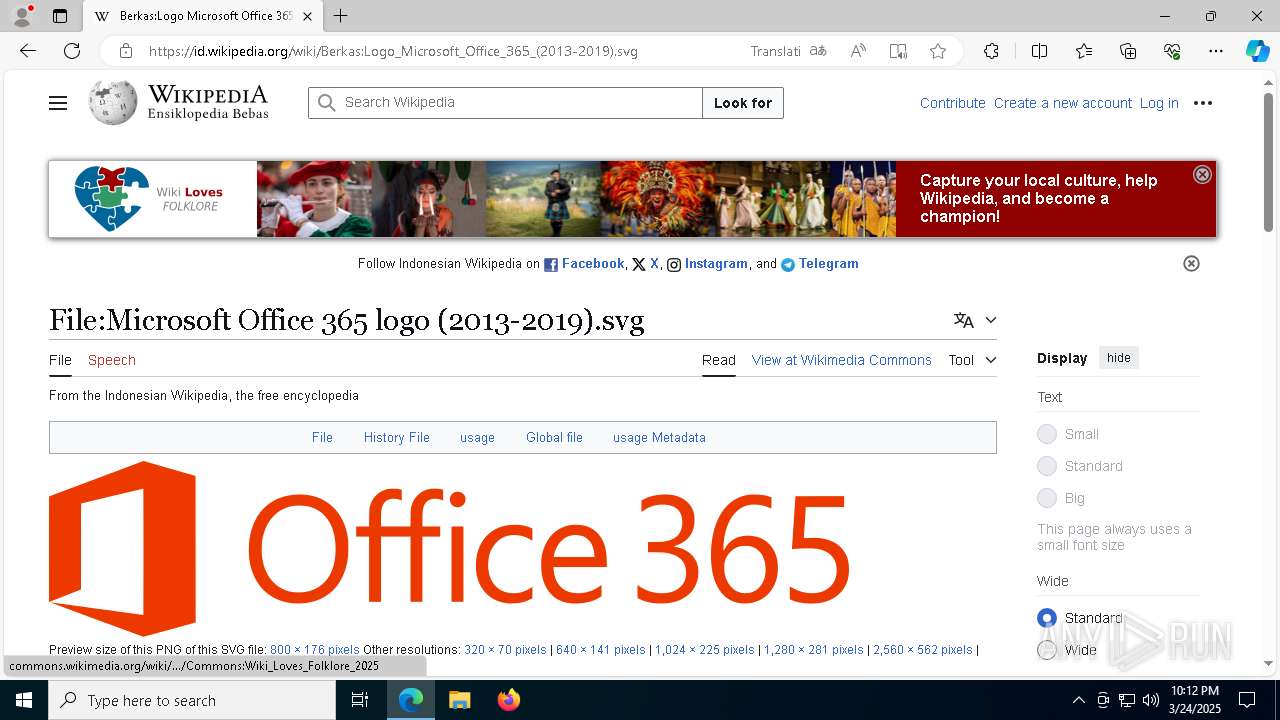1280x720 pixels.
Task: Click the Wikipedia globe logo
Action: 113,102
